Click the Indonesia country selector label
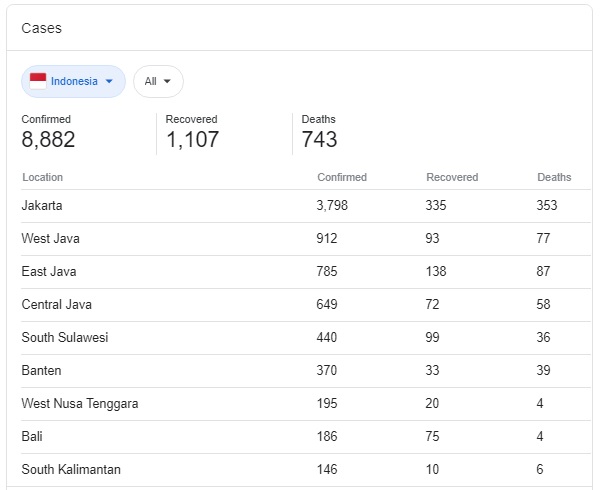600x490 pixels. [74, 81]
